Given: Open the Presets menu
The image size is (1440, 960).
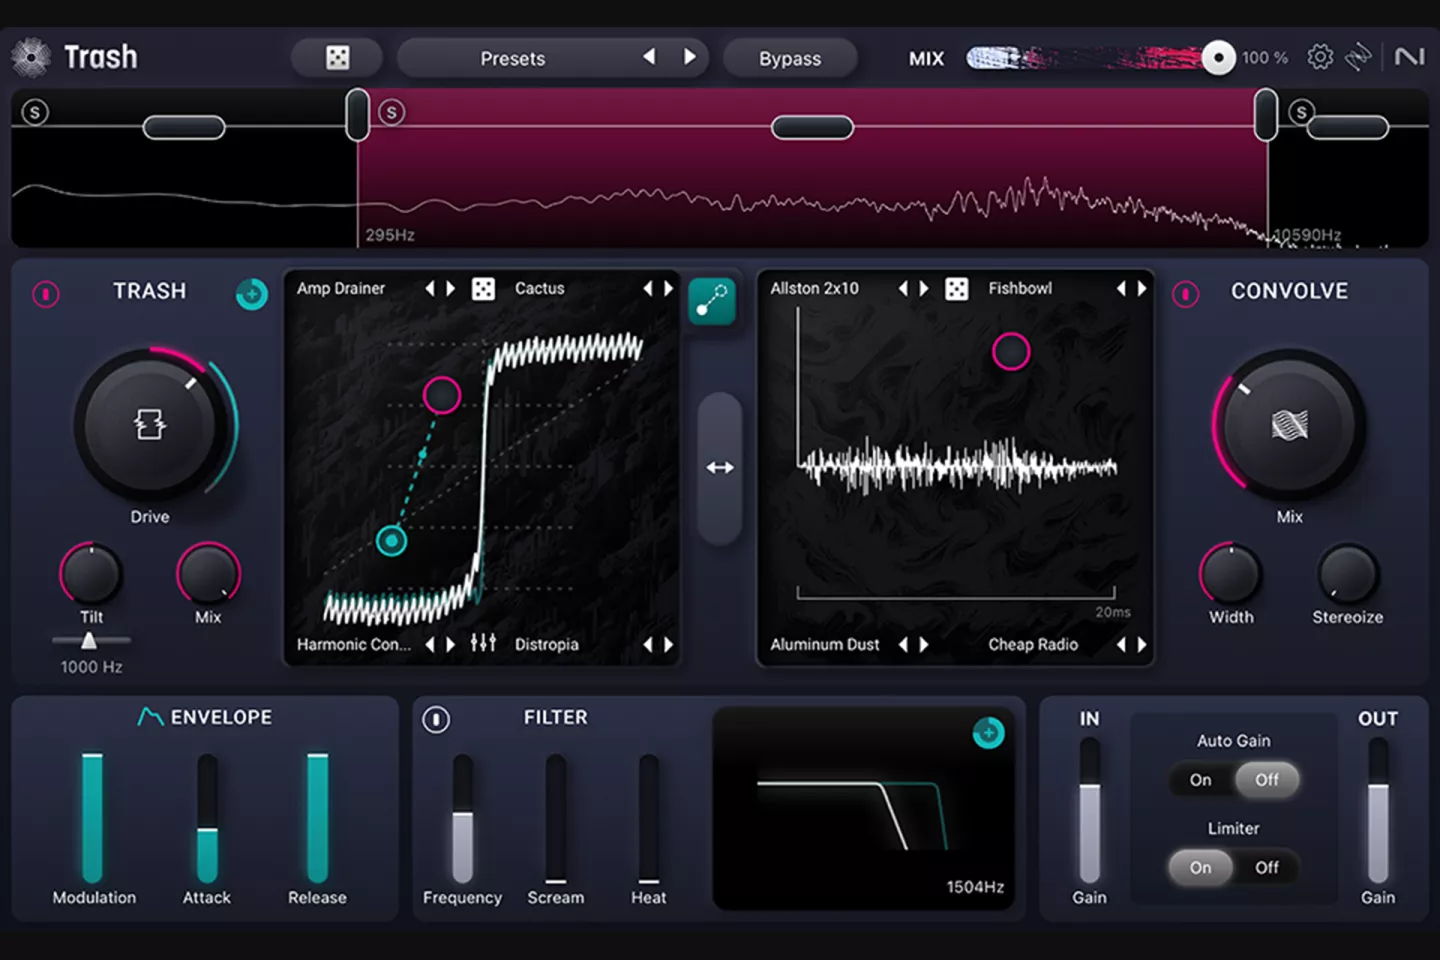Looking at the screenshot, I should 512,59.
